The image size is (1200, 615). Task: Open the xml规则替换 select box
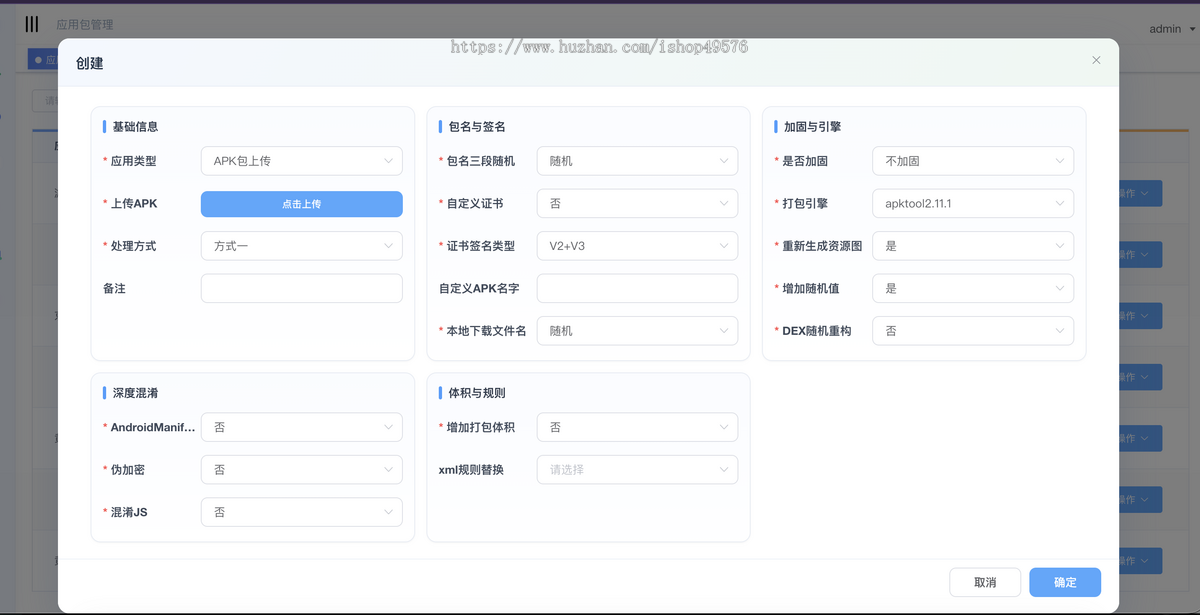[638, 470]
